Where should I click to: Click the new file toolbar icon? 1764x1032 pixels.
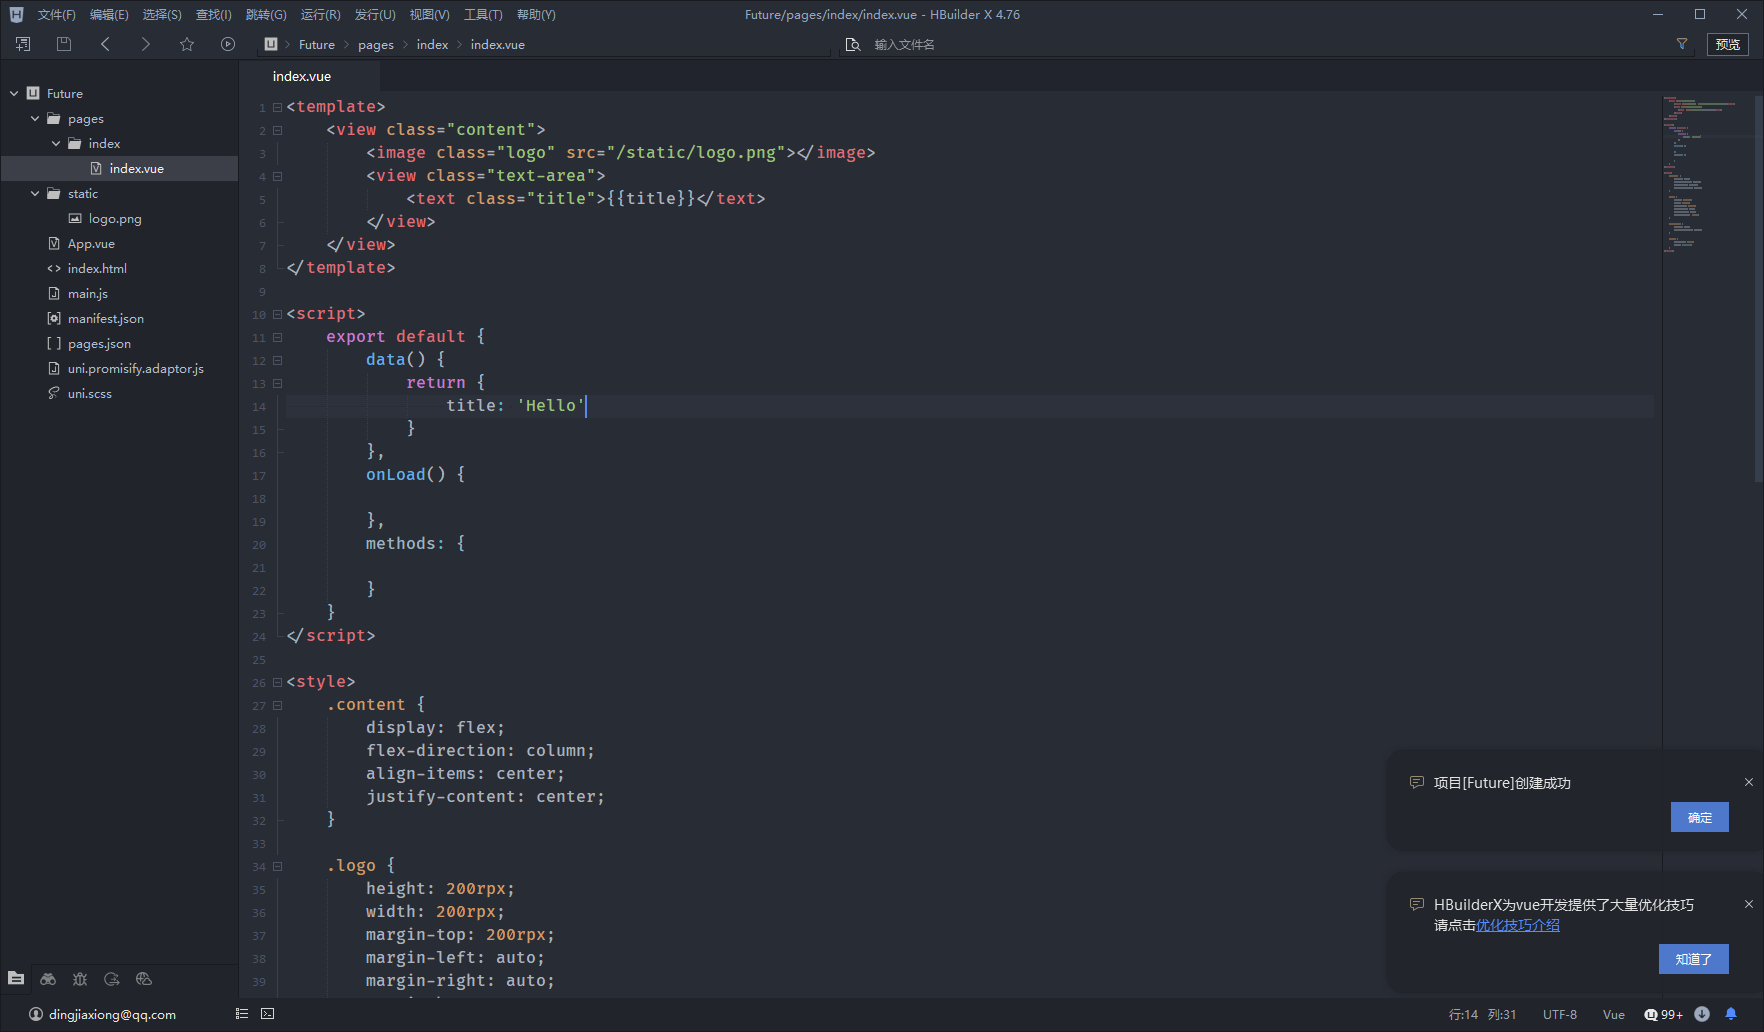[x=23, y=44]
